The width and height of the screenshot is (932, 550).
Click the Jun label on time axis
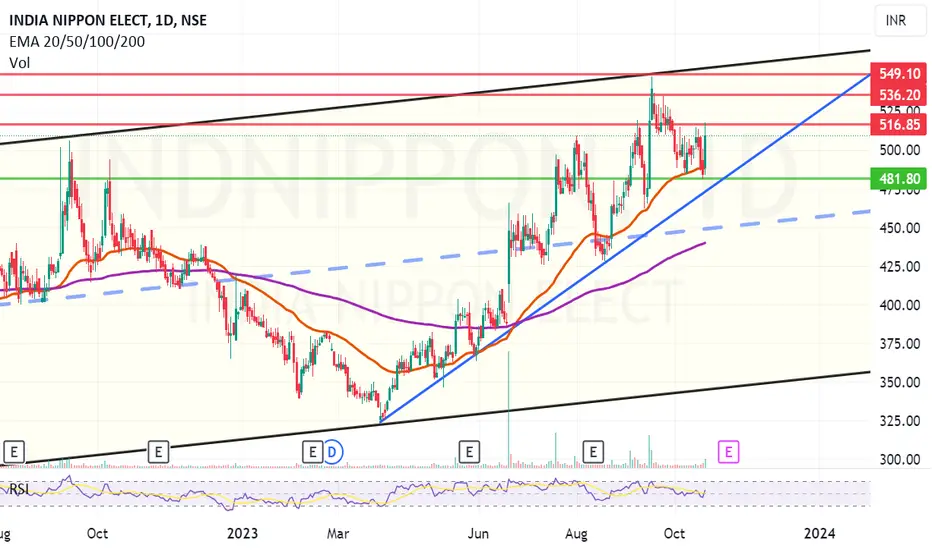coord(477,533)
